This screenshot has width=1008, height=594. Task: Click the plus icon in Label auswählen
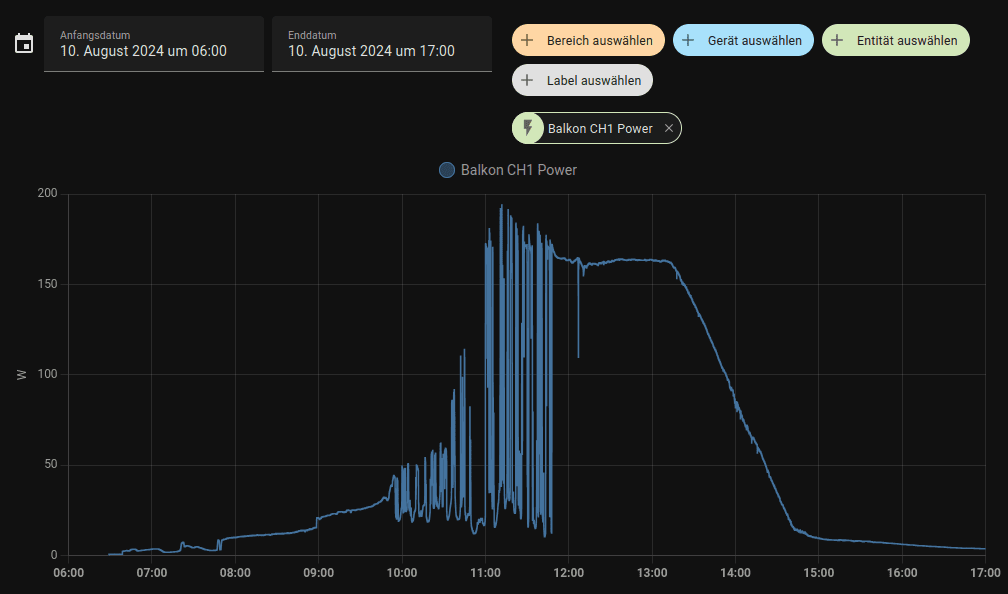[527, 80]
